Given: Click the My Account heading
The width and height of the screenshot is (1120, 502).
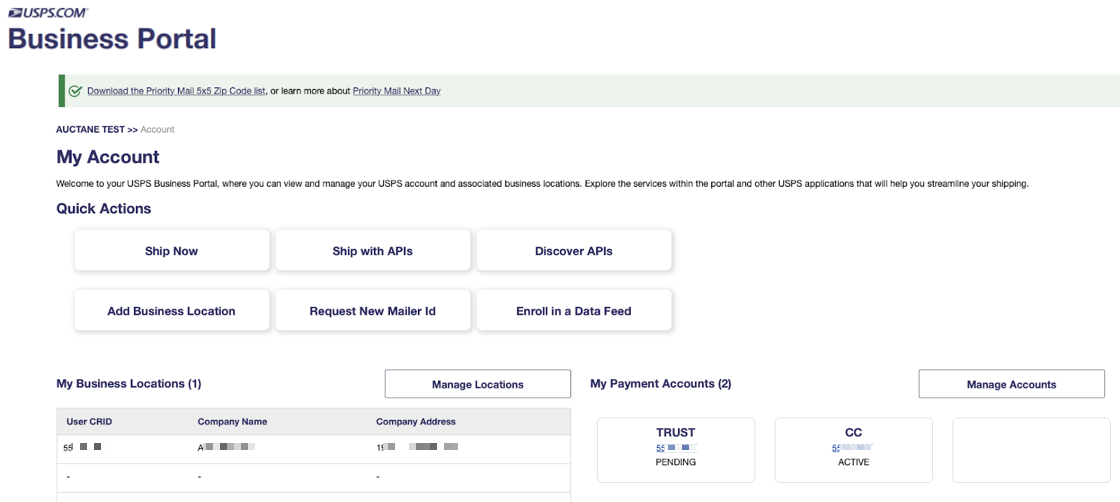Looking at the screenshot, I should pos(108,157).
